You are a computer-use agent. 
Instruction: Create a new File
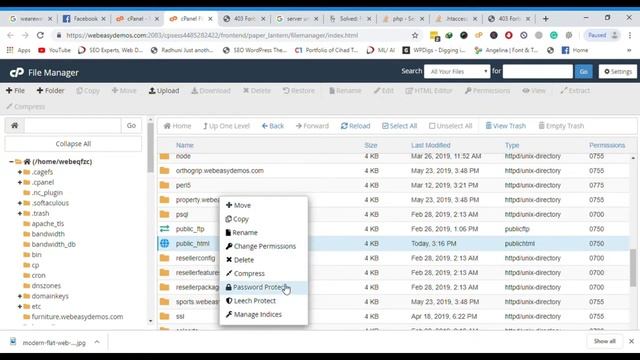coord(15,91)
